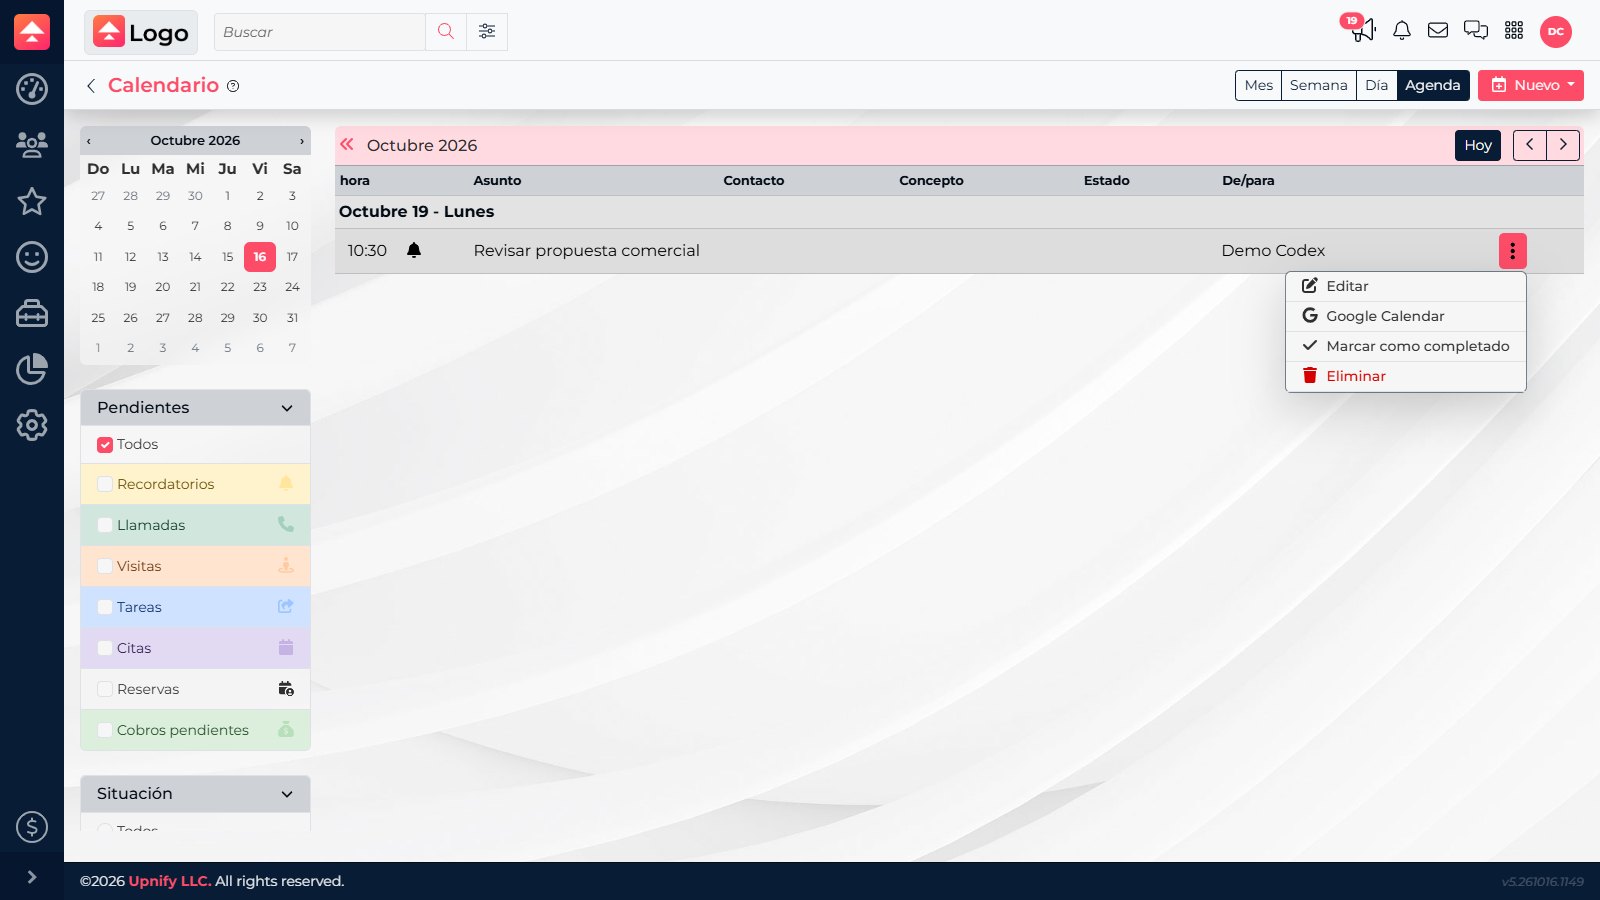Open the DC user avatar menu
The width and height of the screenshot is (1600, 900).
click(x=1556, y=32)
